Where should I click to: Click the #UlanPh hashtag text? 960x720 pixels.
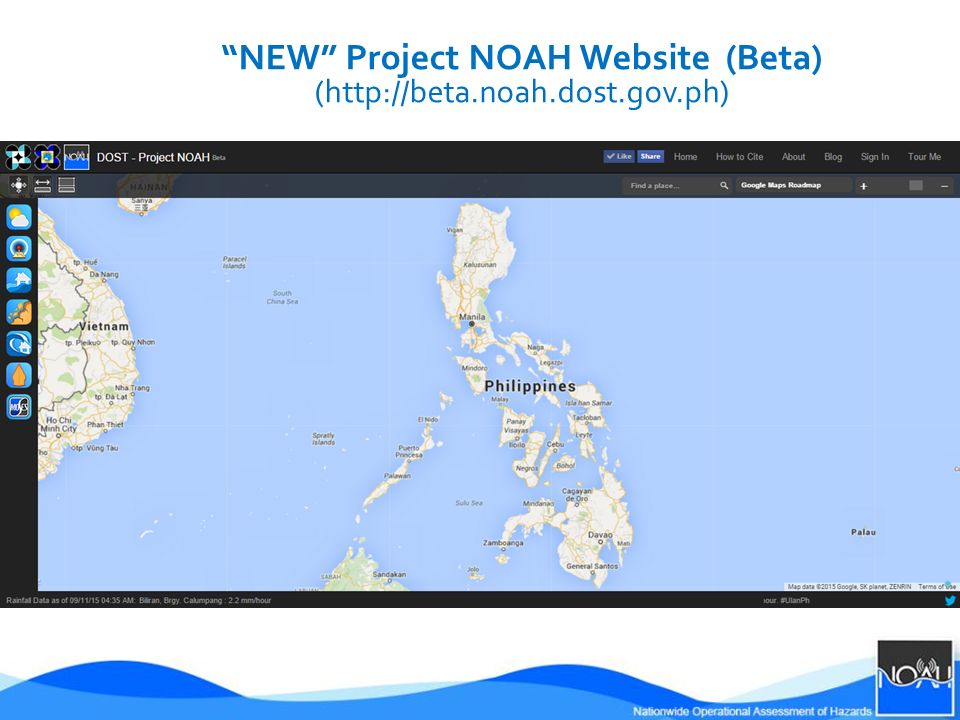pyautogui.click(x=795, y=601)
